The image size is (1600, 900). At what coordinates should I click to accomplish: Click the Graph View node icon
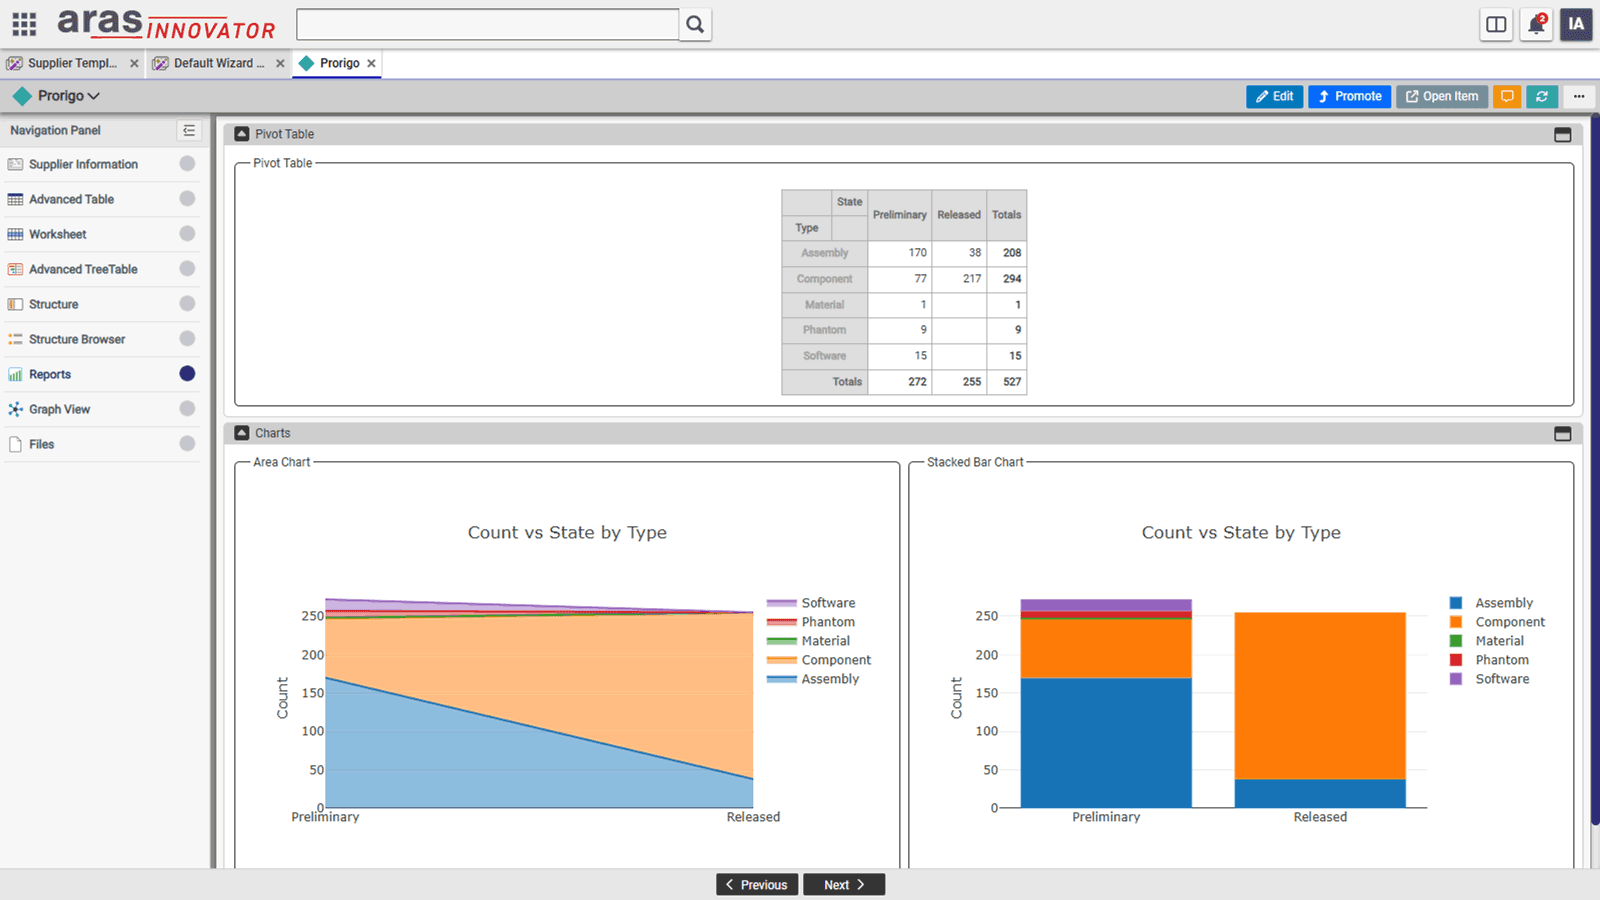click(x=15, y=409)
